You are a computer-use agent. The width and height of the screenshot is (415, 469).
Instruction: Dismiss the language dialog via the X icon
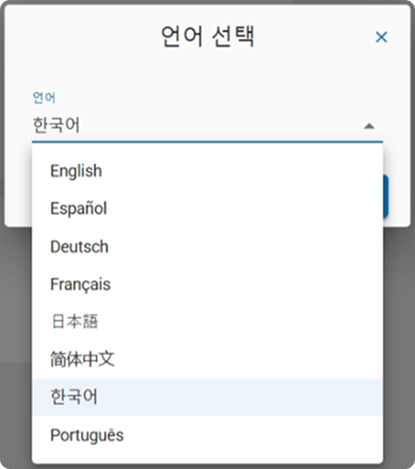[381, 37]
